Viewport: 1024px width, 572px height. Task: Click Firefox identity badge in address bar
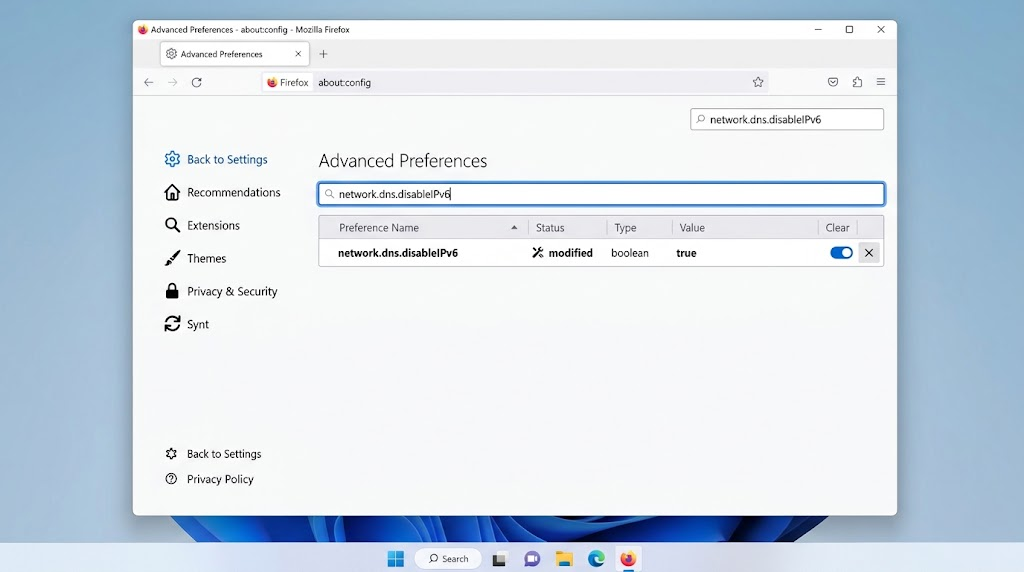tap(288, 82)
